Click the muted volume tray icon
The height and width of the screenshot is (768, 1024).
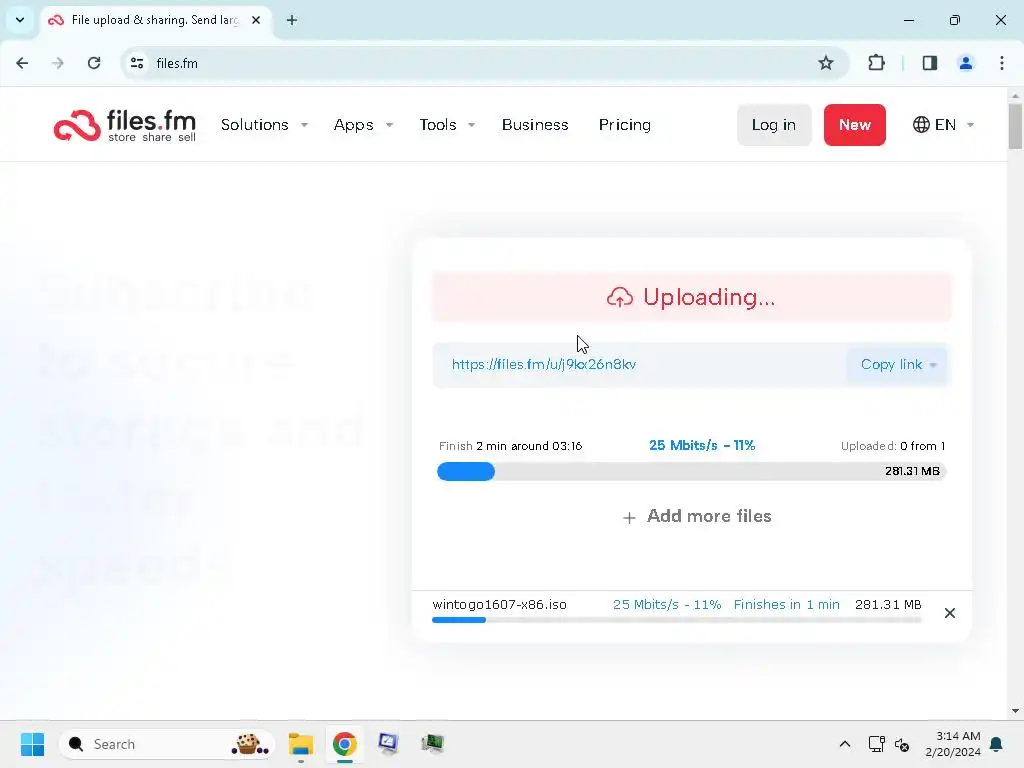tap(902, 744)
